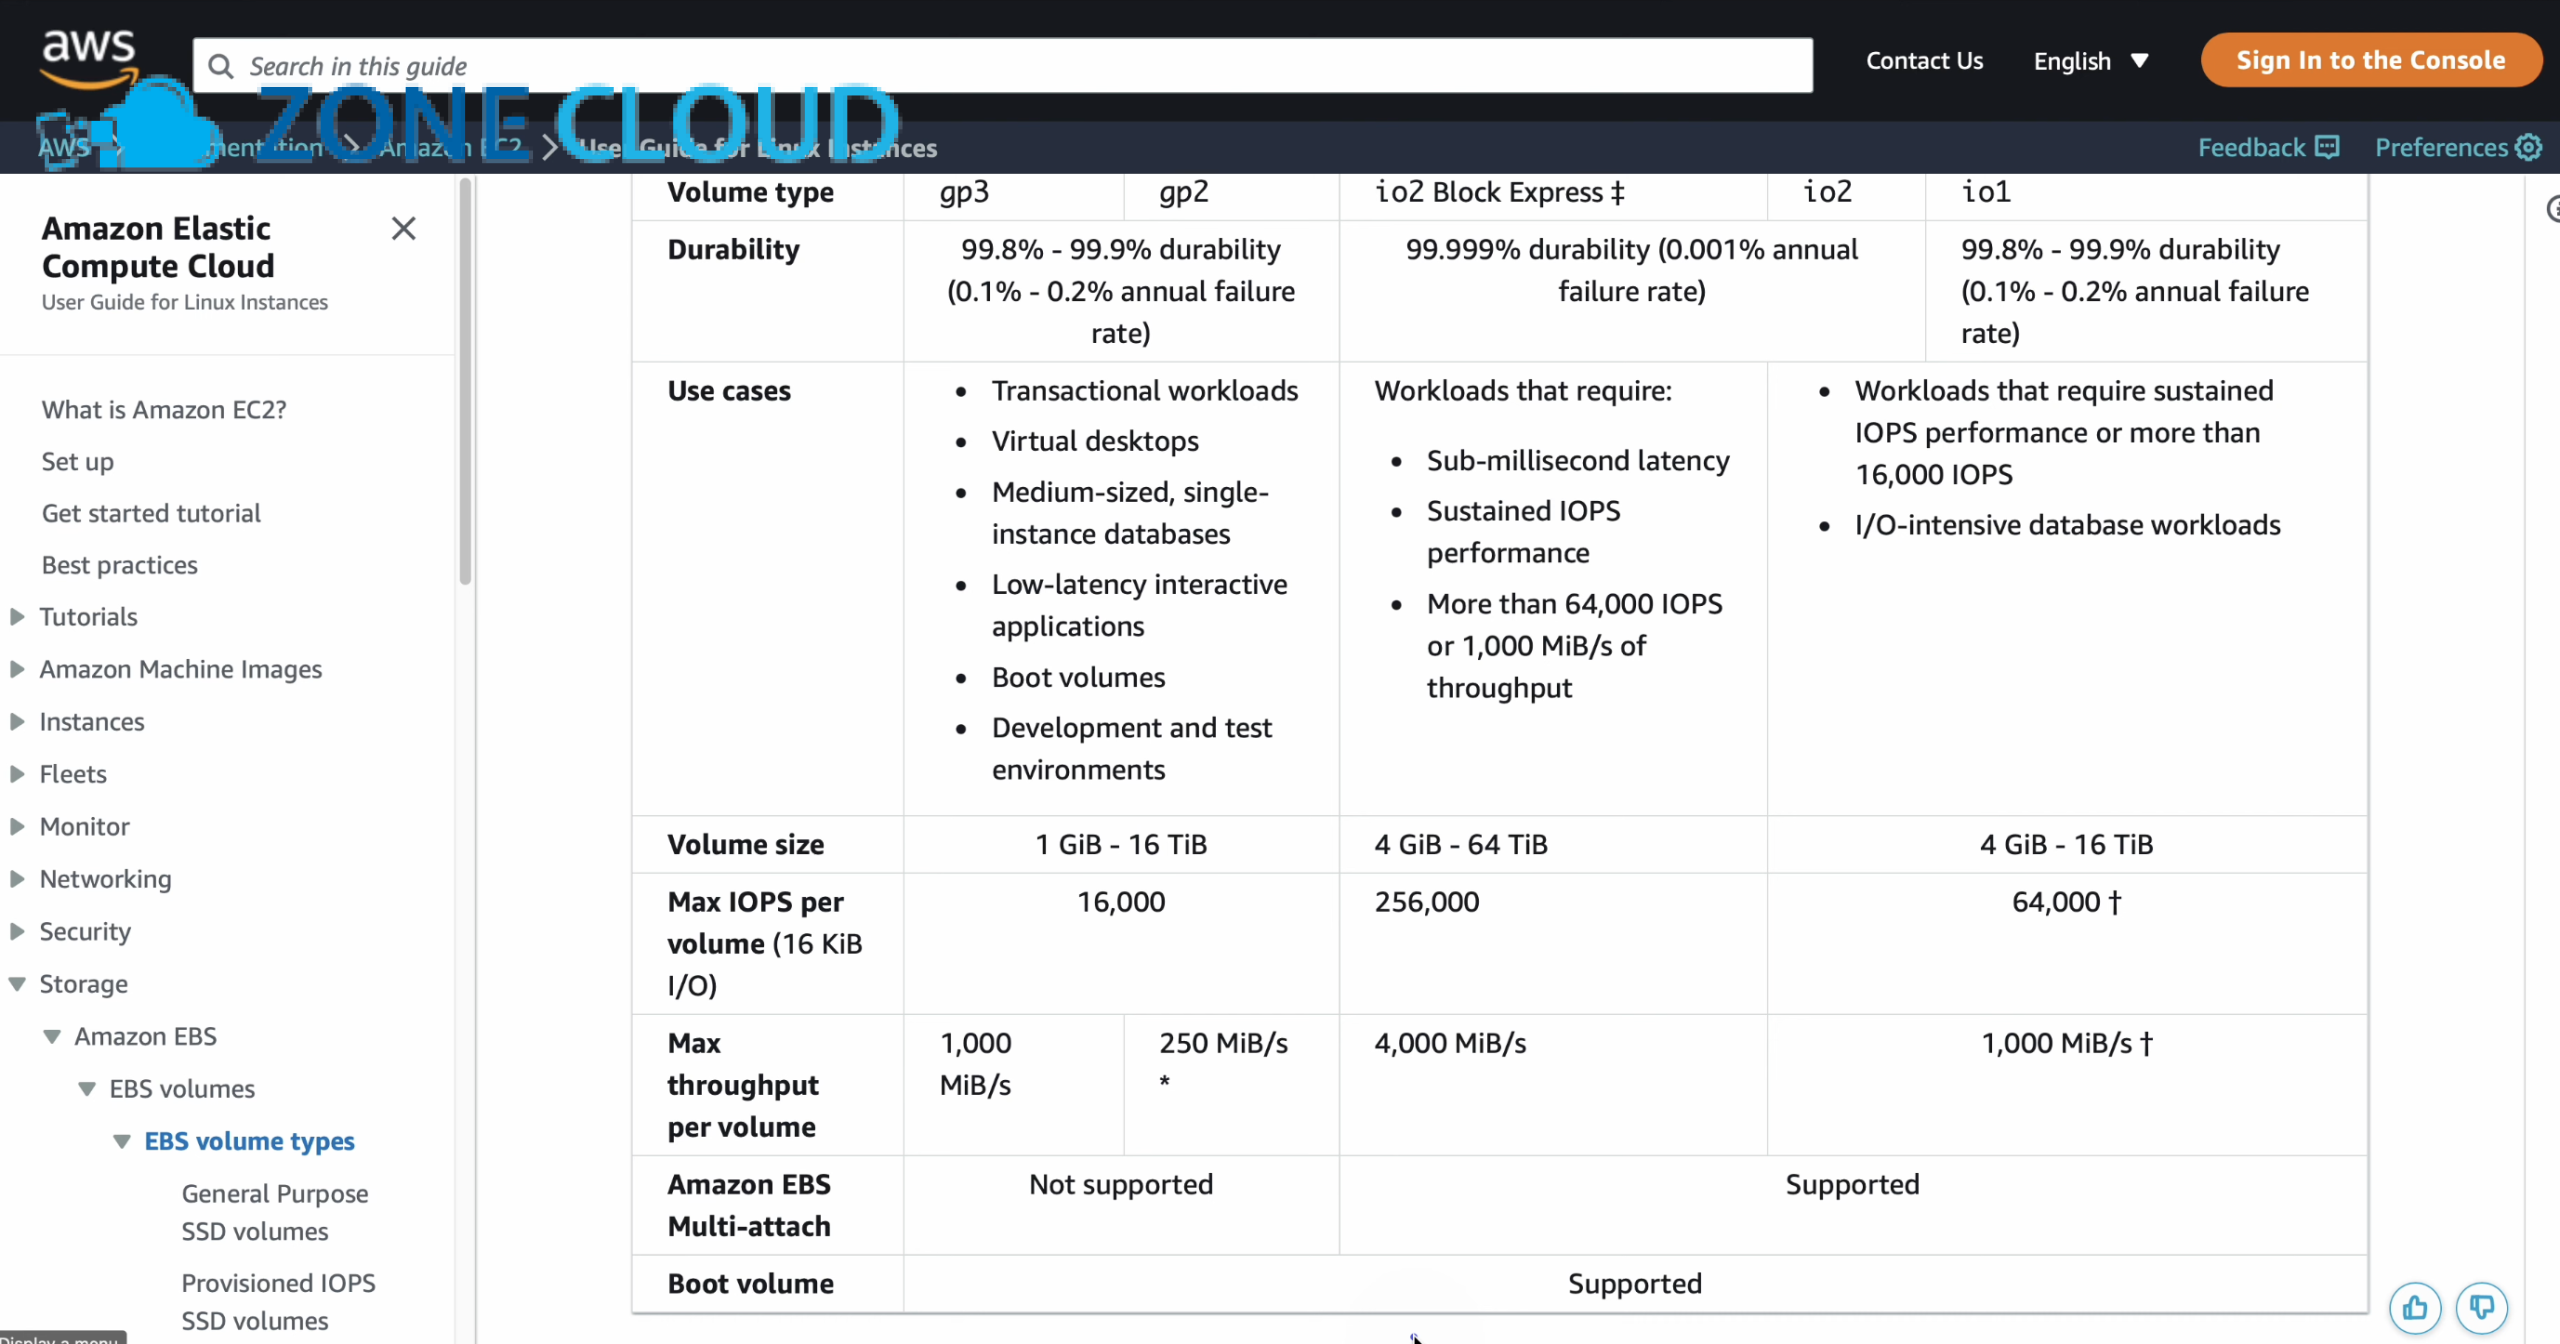The height and width of the screenshot is (1344, 2560).
Task: Collapse the Storage section
Action: click(17, 984)
